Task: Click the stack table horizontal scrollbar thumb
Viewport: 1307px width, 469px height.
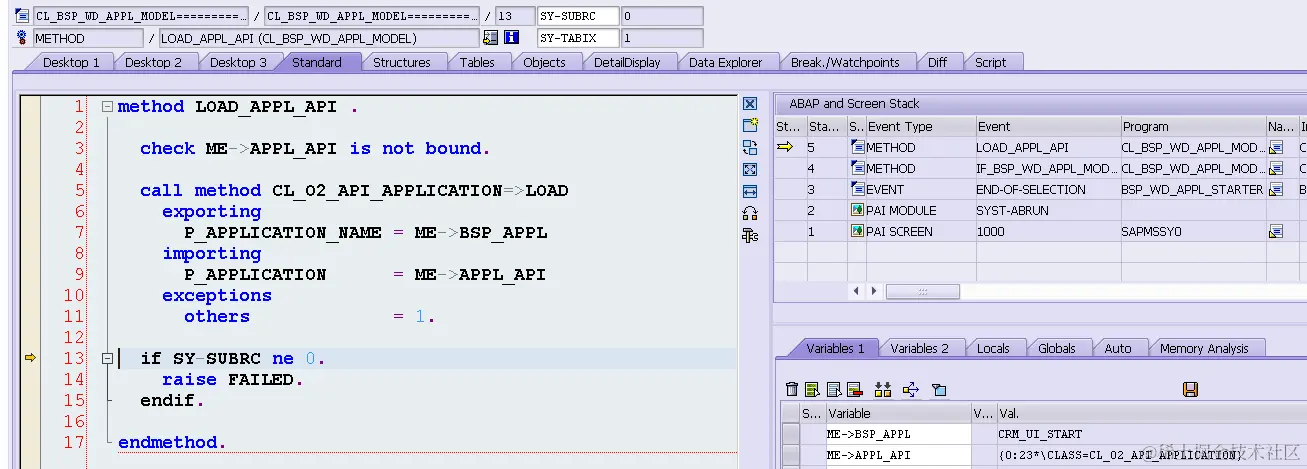Action: (x=922, y=291)
